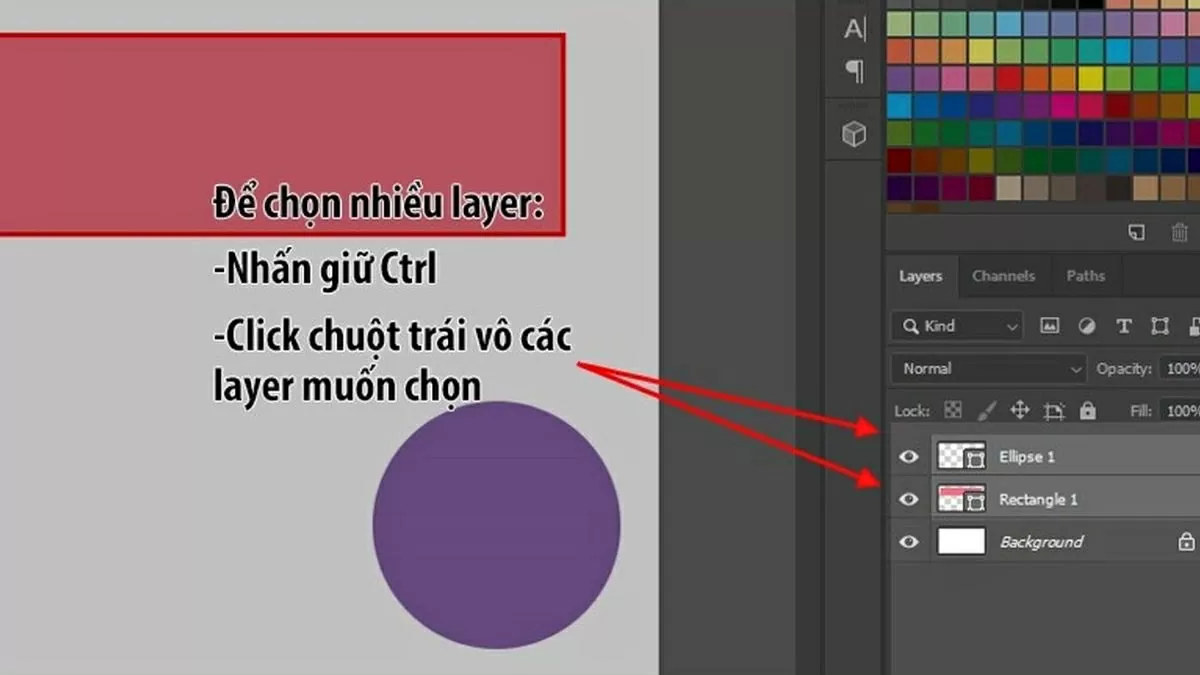Enable the type layers filter icon
The height and width of the screenshot is (675, 1200).
coord(1123,326)
